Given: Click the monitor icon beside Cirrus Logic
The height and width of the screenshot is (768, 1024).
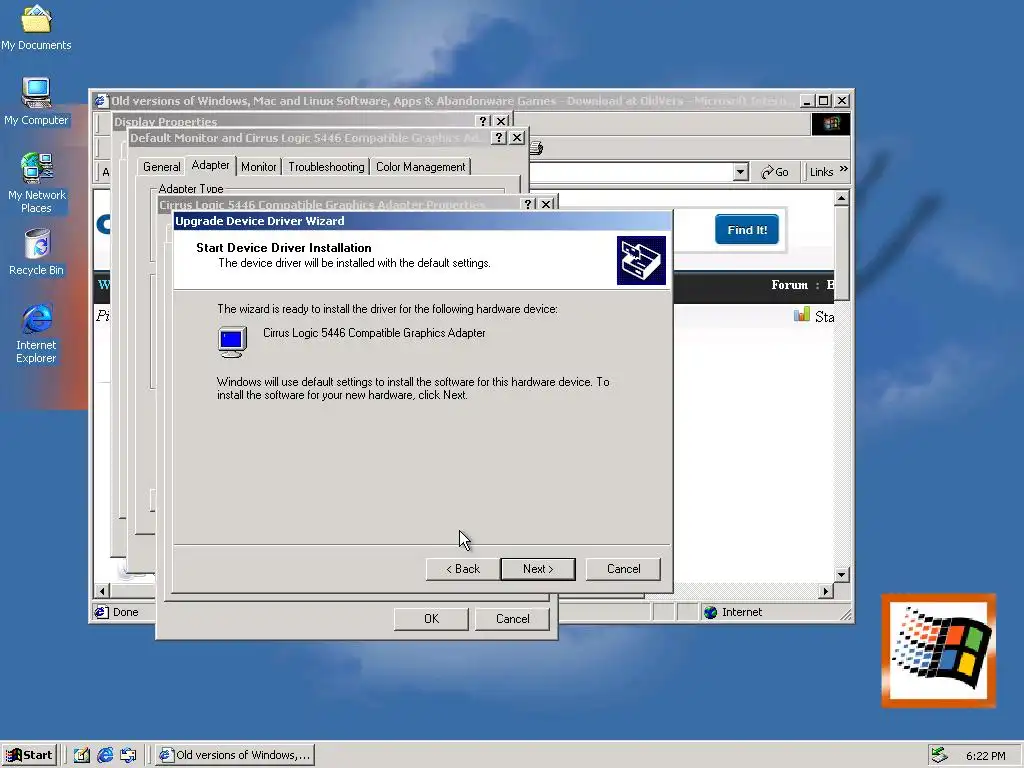Looking at the screenshot, I should point(232,342).
